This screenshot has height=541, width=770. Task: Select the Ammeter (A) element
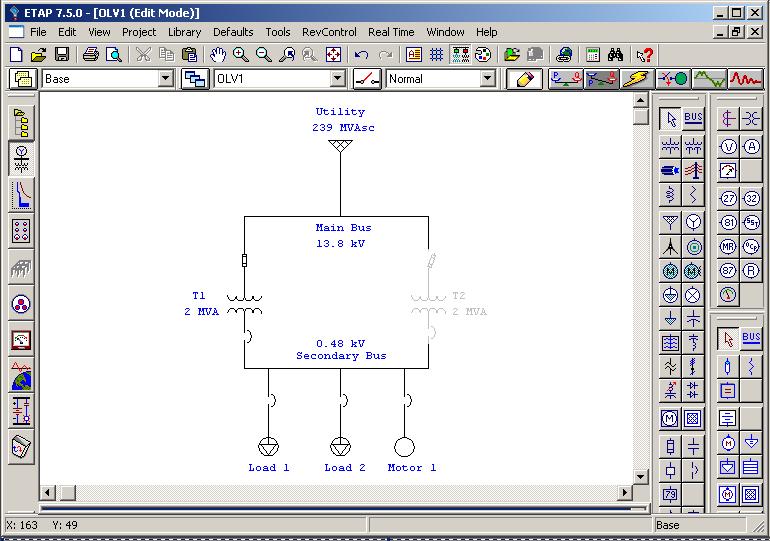pyautogui.click(x=751, y=146)
